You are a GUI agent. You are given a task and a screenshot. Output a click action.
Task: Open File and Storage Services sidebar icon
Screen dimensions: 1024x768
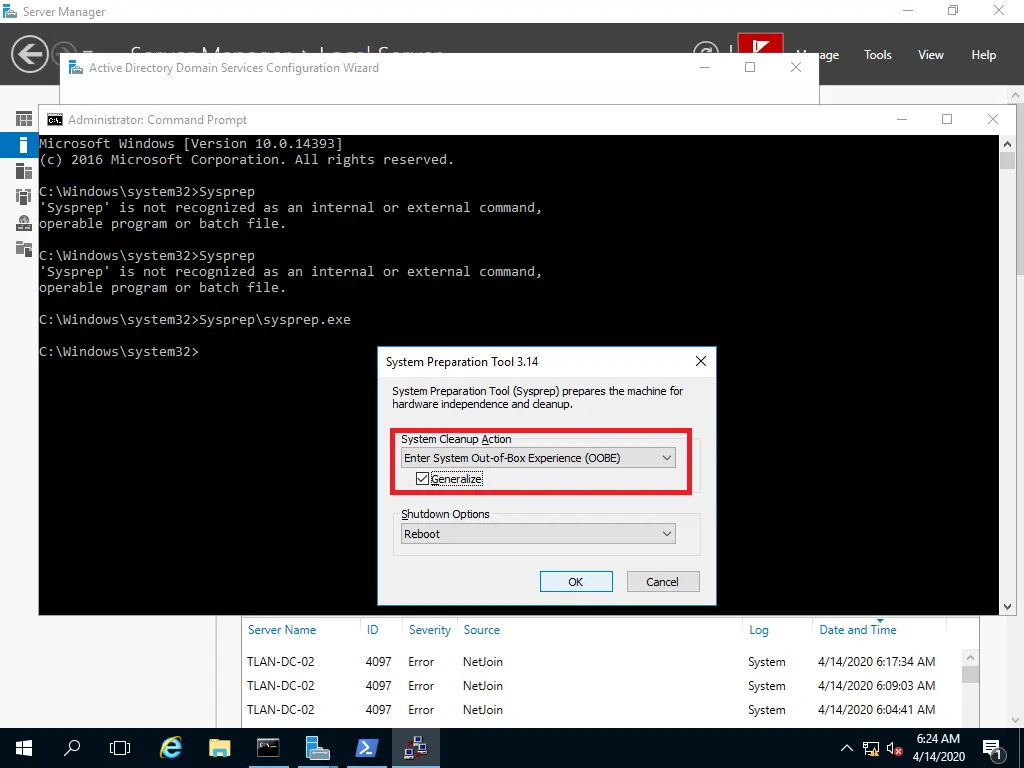[x=24, y=249]
